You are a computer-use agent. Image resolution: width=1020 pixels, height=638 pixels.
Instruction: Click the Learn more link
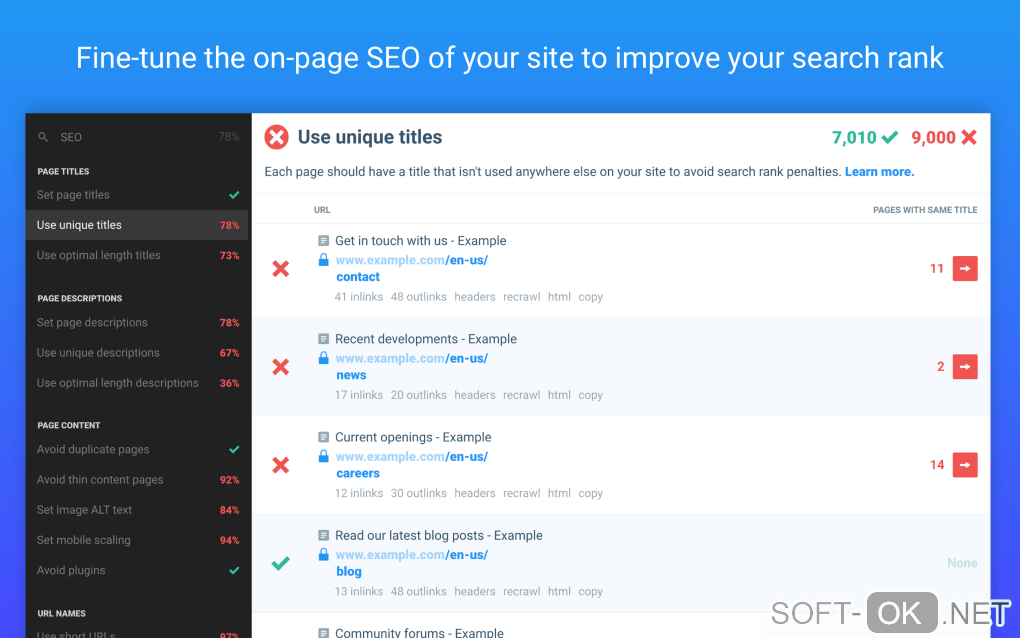click(x=879, y=172)
